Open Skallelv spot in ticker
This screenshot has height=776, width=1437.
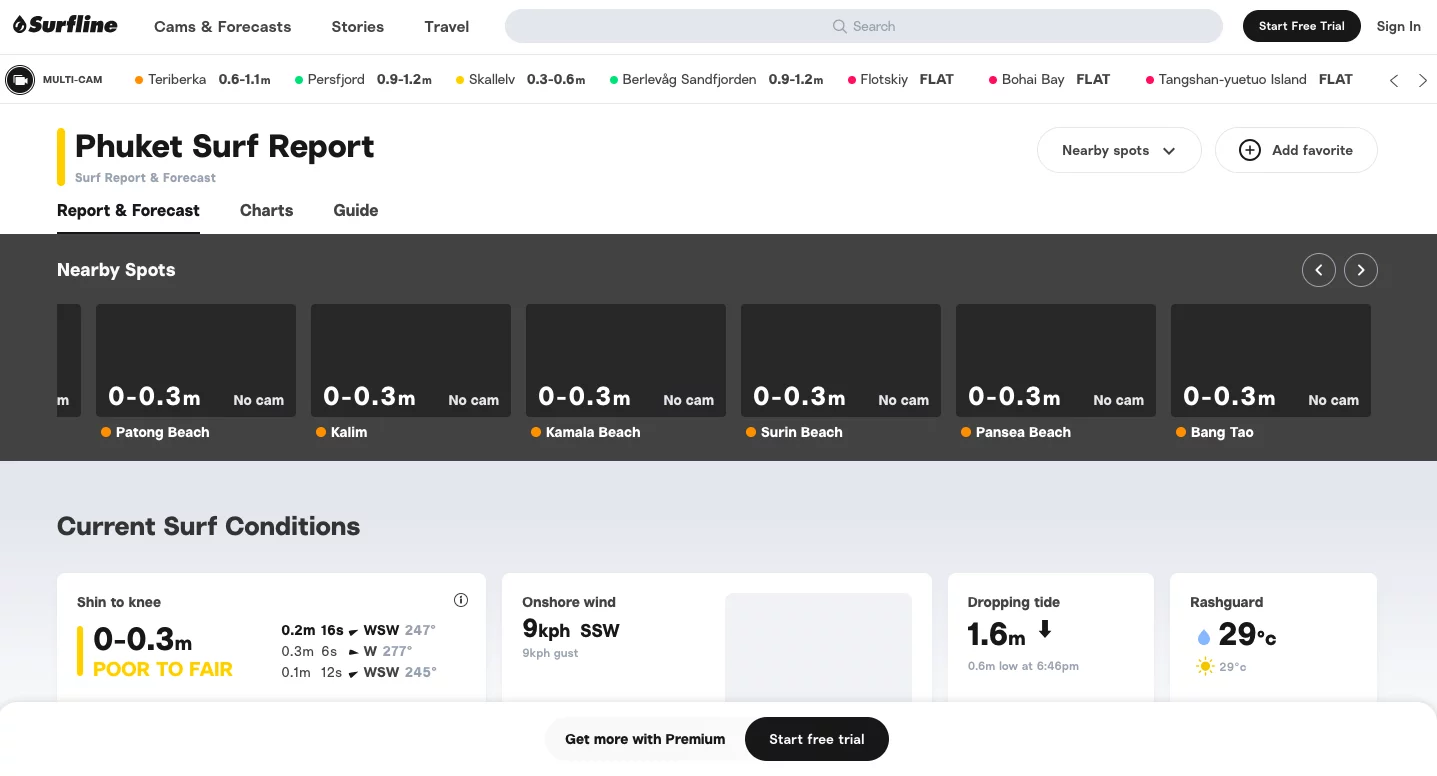click(x=521, y=79)
